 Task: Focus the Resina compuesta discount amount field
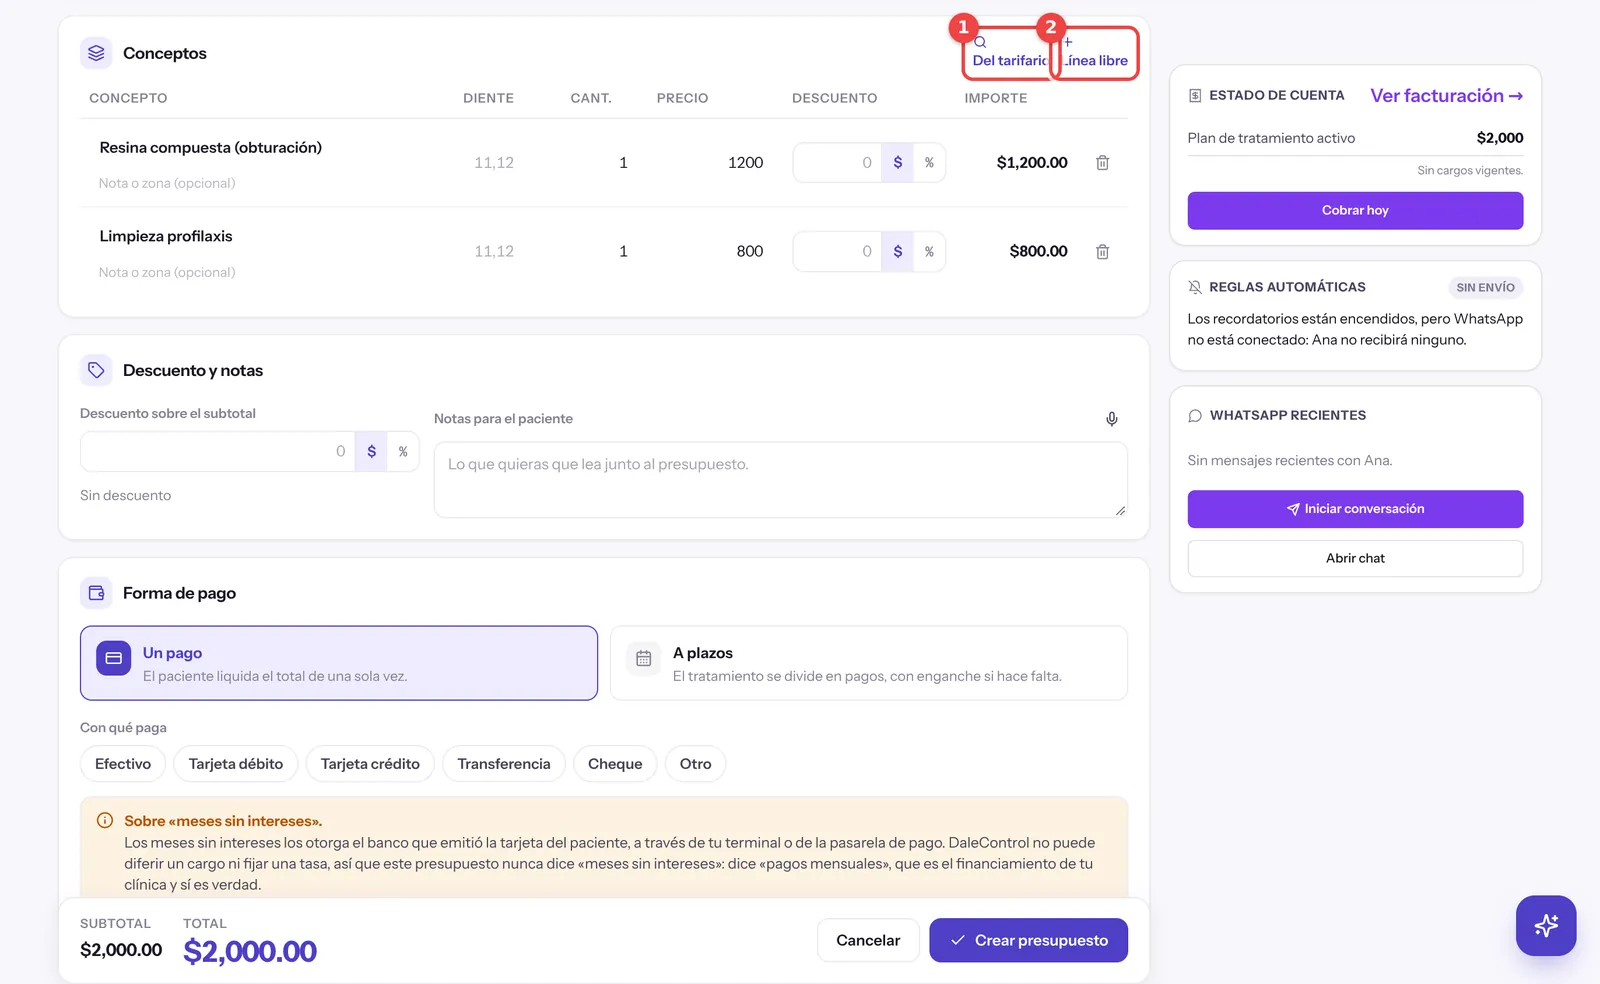click(x=837, y=163)
